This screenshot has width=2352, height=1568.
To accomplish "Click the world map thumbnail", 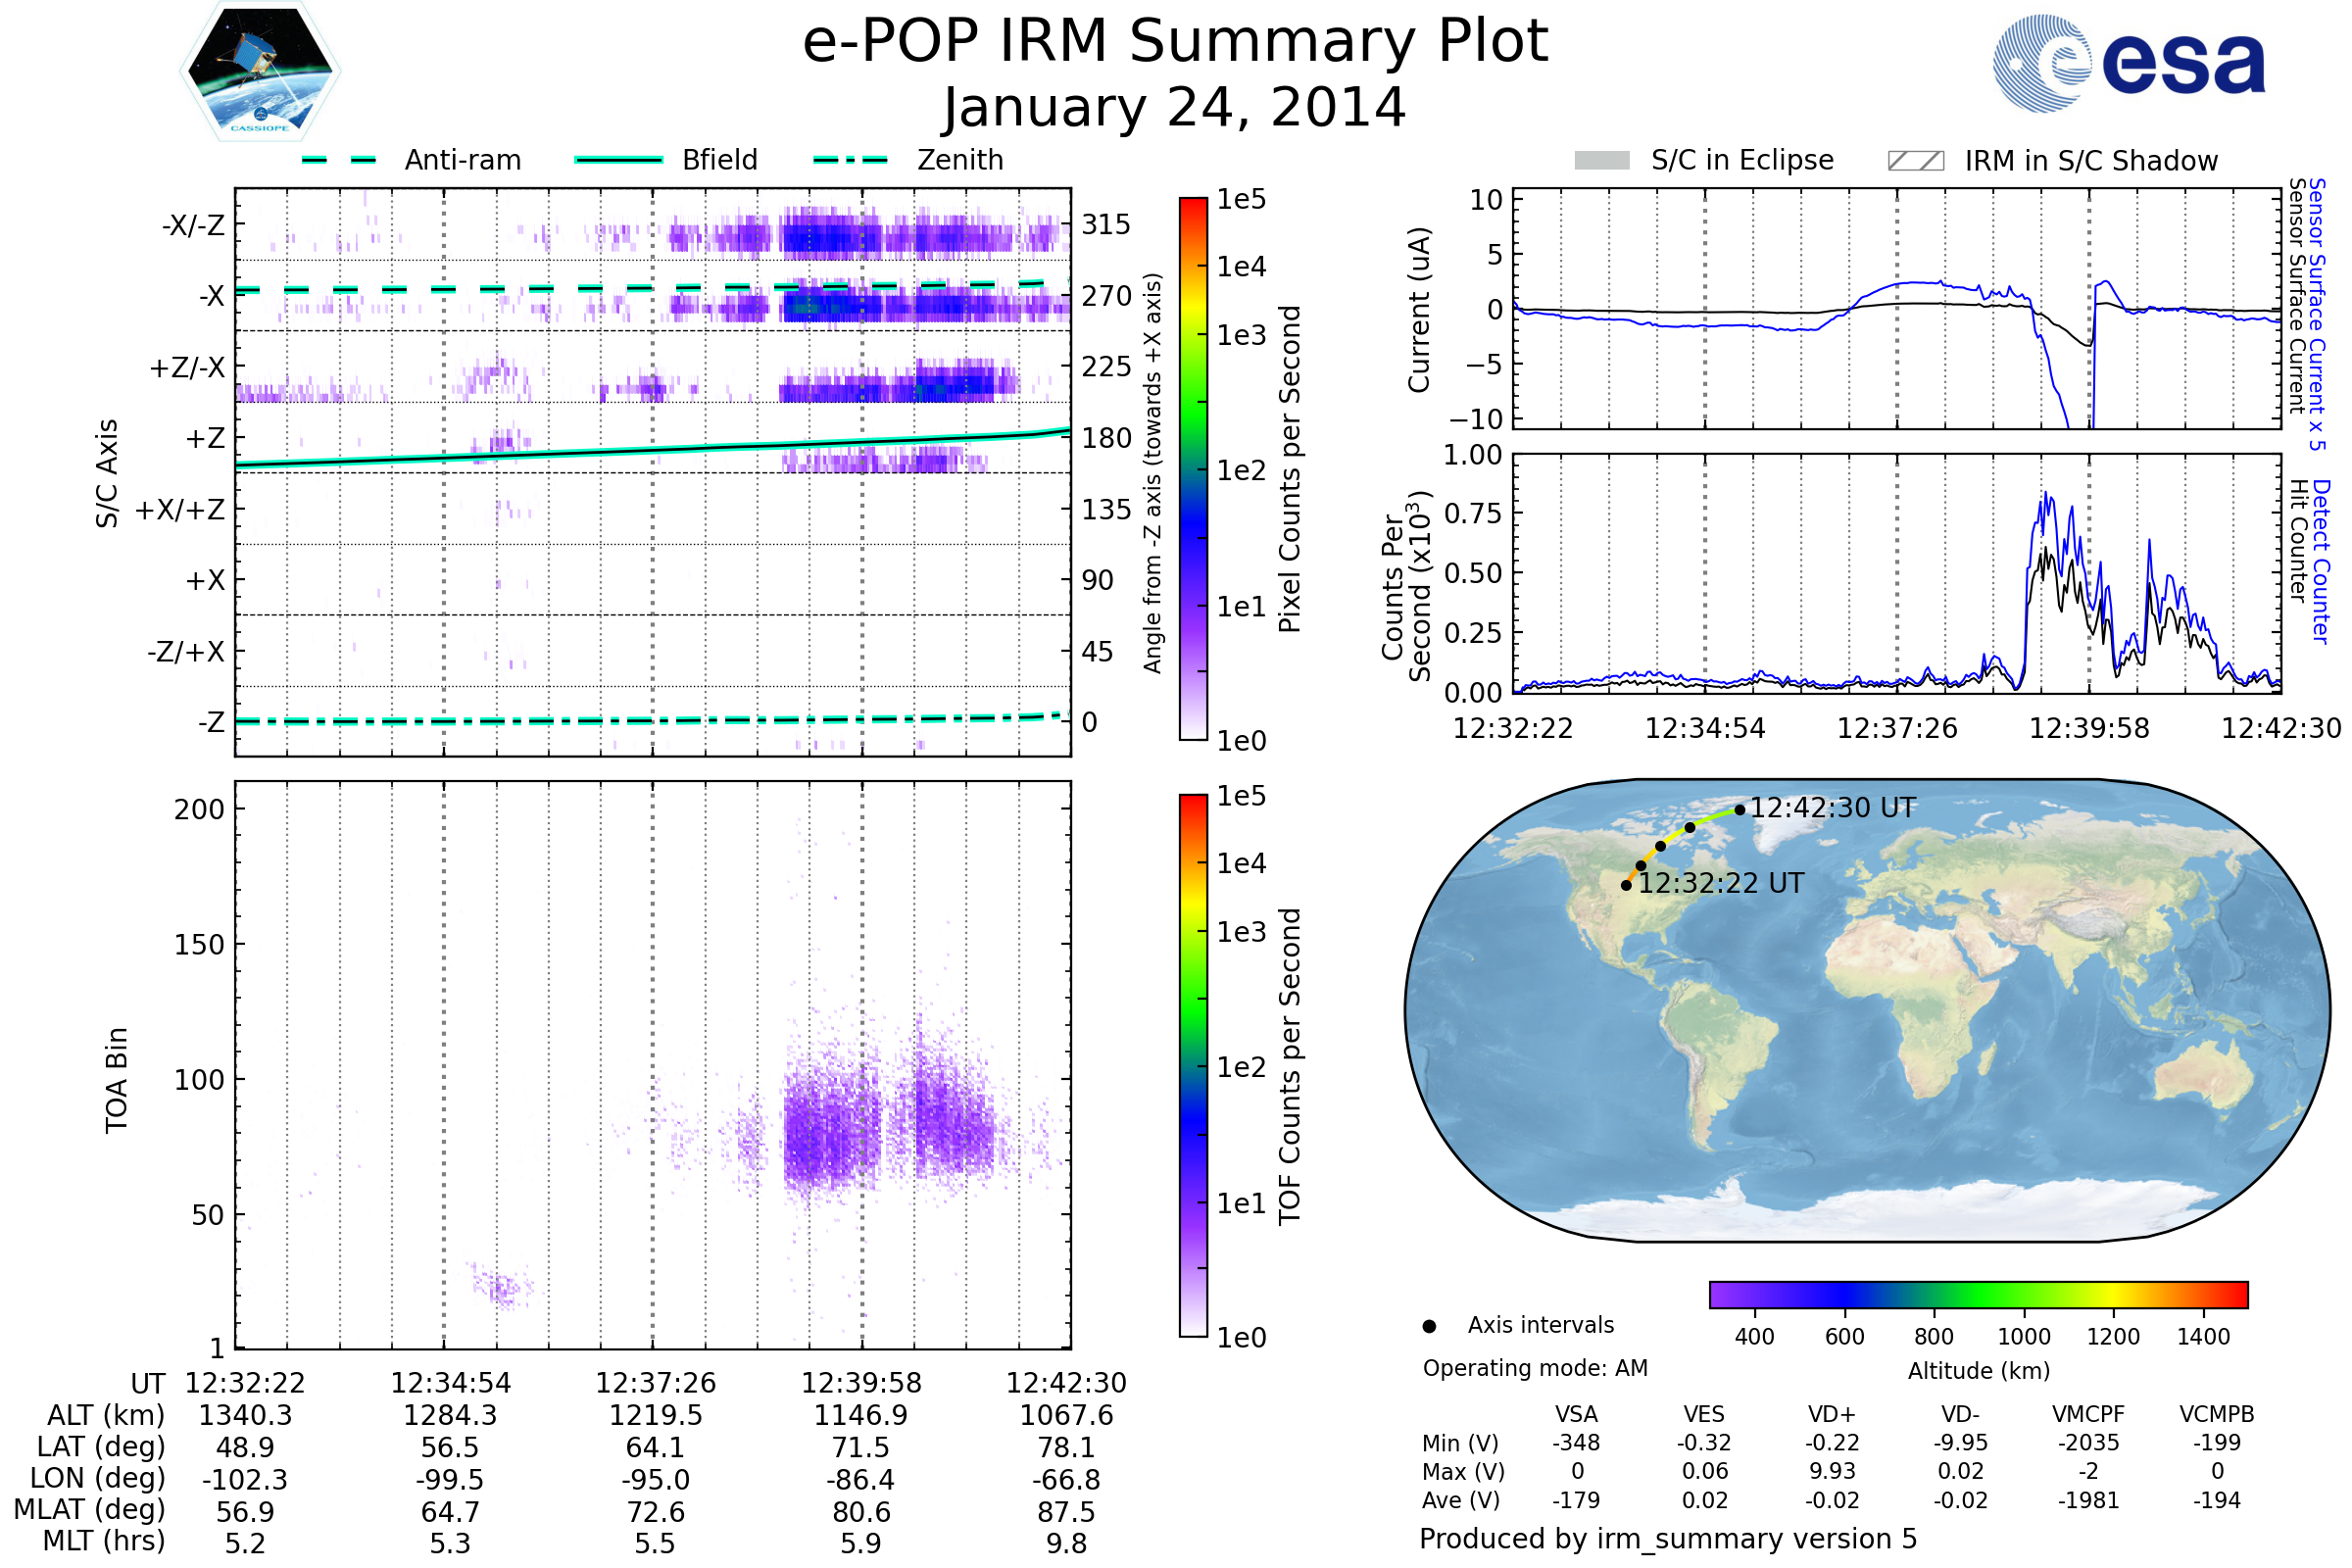I will [1866, 1010].
